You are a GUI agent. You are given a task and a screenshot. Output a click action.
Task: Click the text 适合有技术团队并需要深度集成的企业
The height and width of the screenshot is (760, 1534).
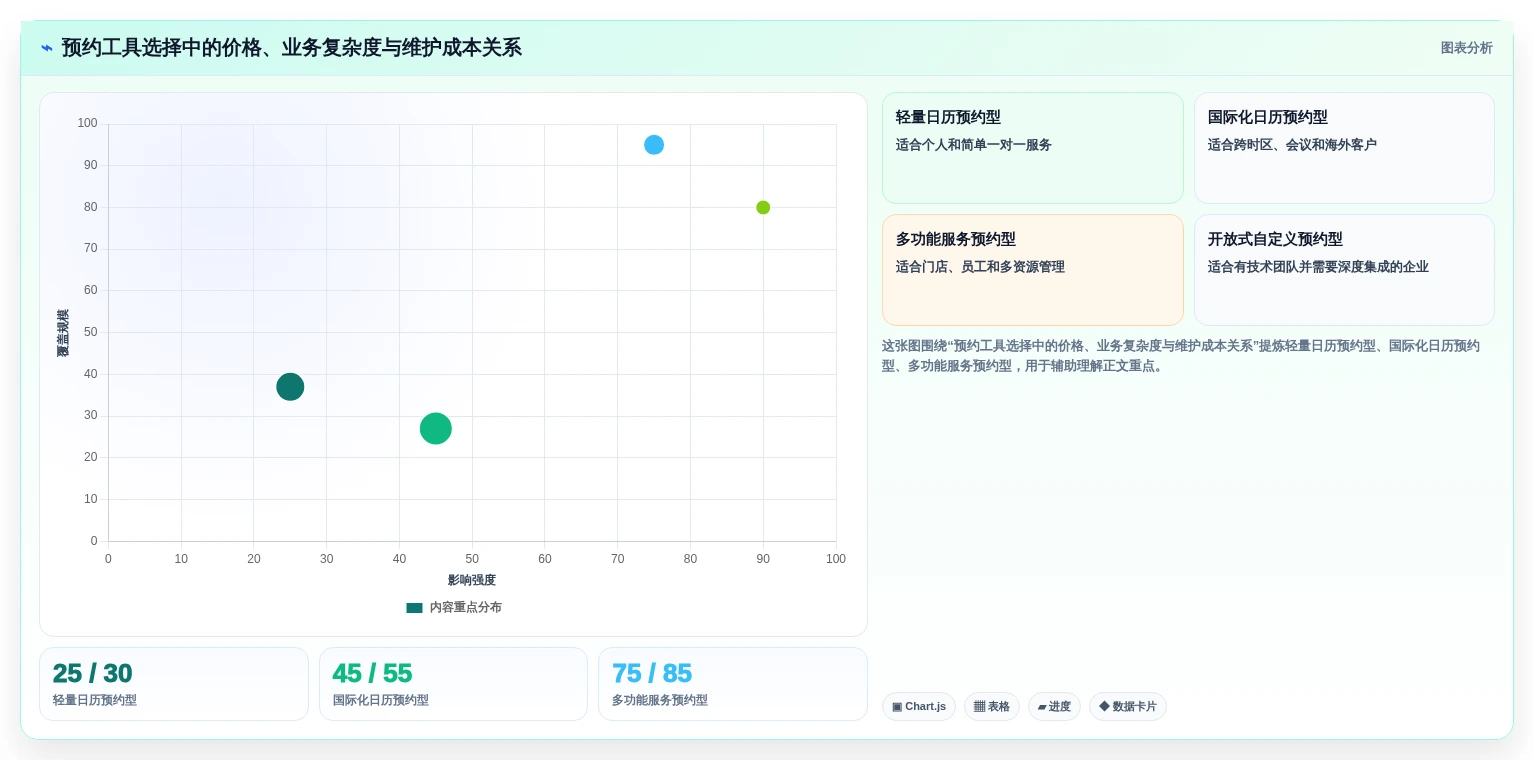click(x=1318, y=267)
